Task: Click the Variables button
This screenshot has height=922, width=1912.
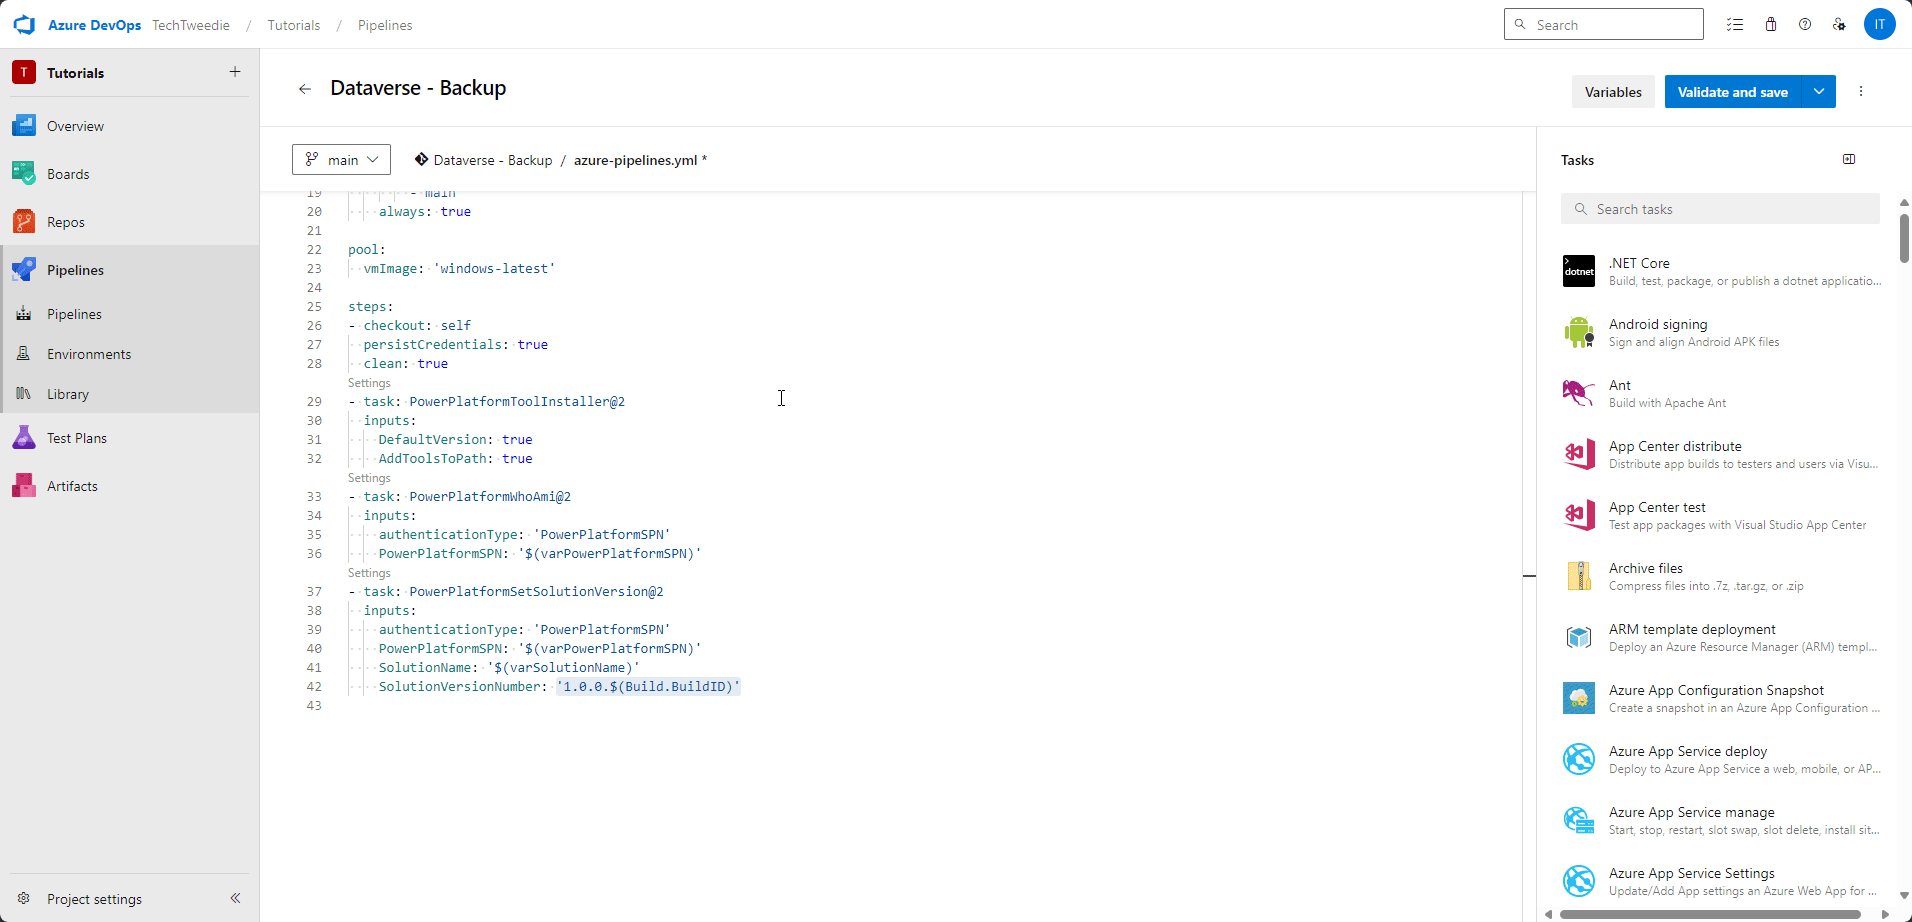Action: pyautogui.click(x=1612, y=91)
